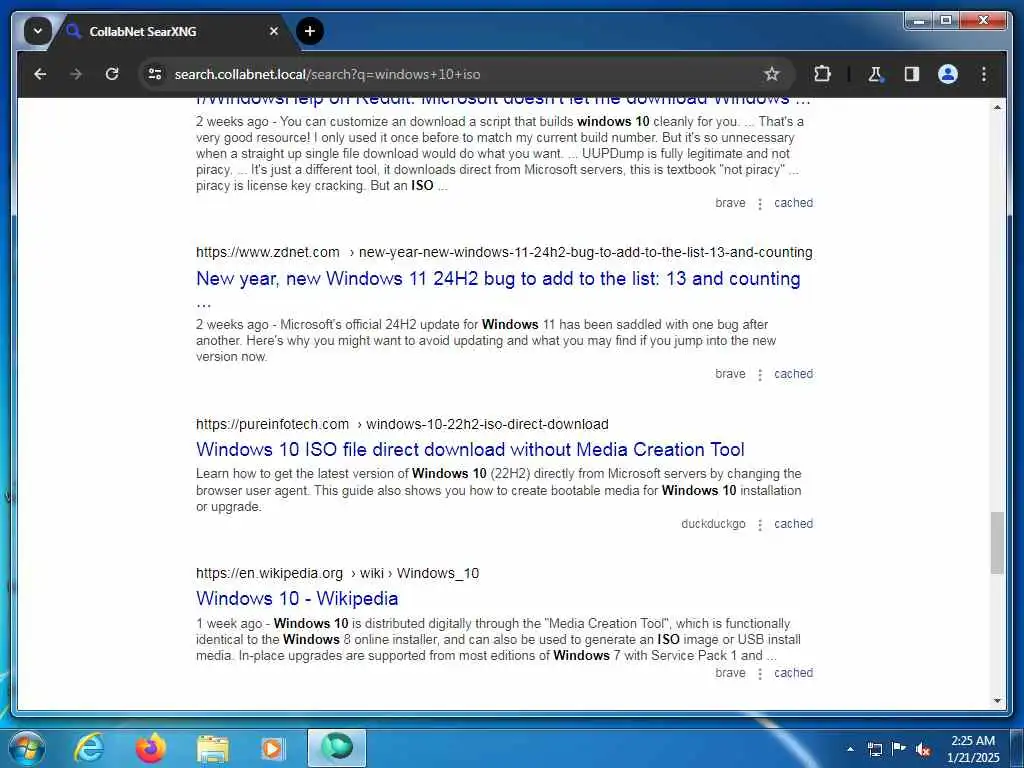This screenshot has height=768, width=1024.
Task: Click the browser forward arrow
Action: 76,74
